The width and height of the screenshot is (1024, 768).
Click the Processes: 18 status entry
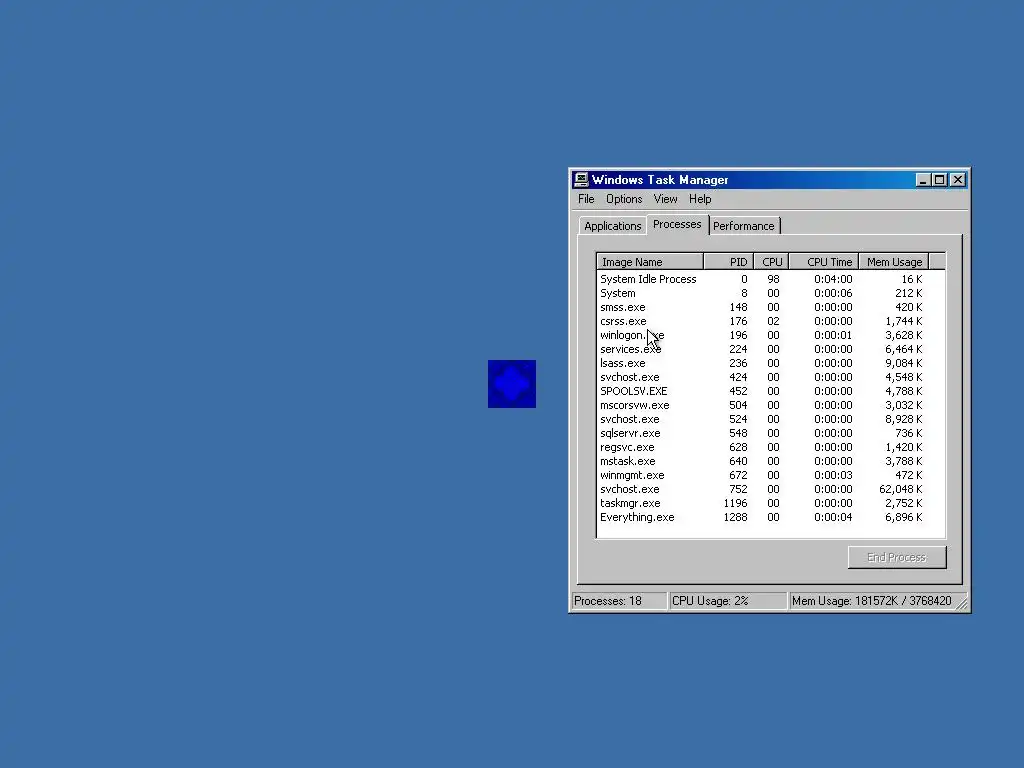tap(619, 601)
